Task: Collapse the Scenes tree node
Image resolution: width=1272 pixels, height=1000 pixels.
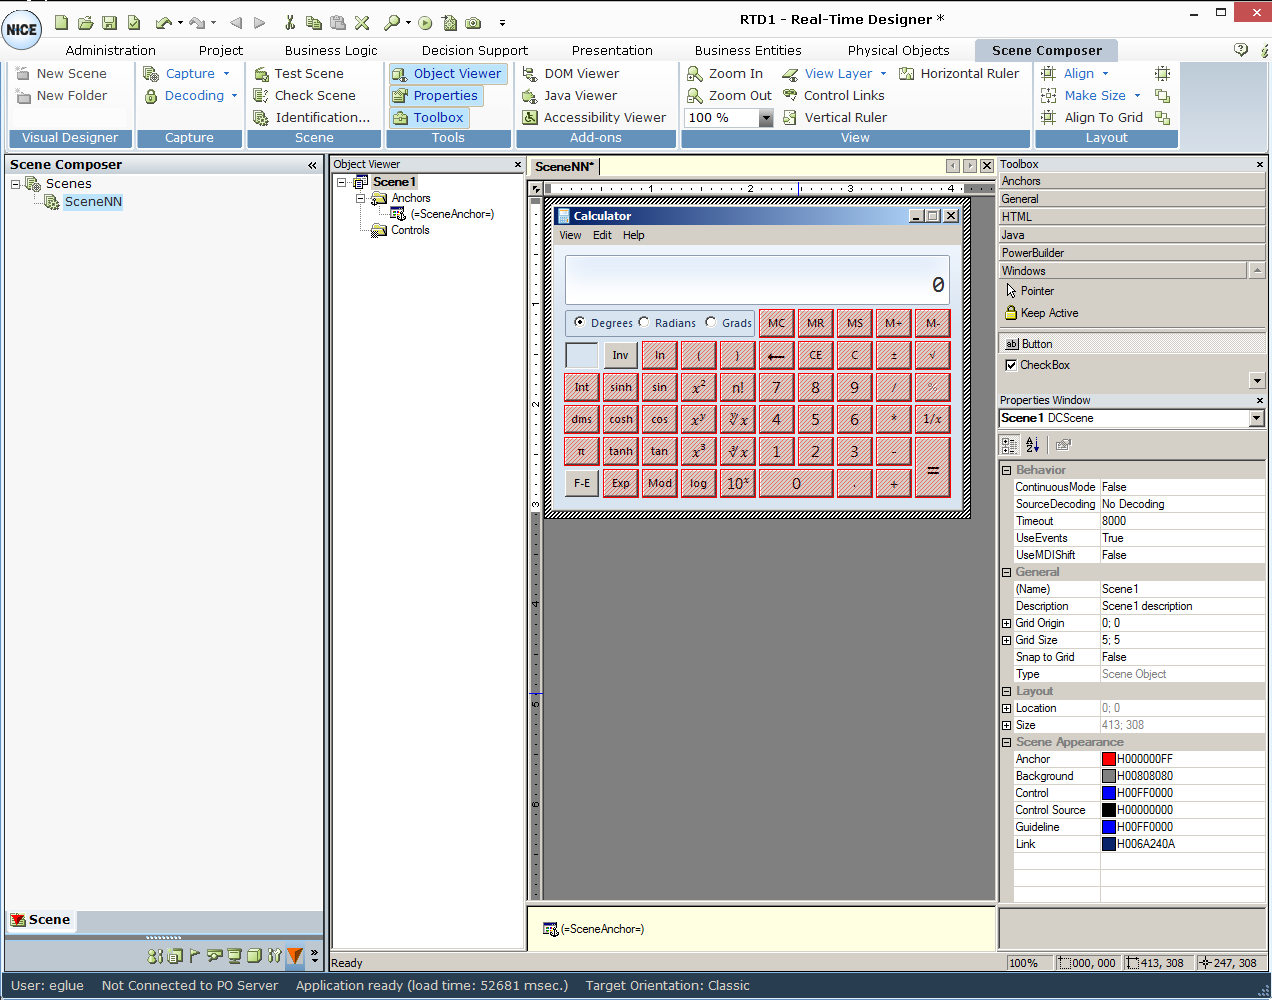Action: pos(16,184)
